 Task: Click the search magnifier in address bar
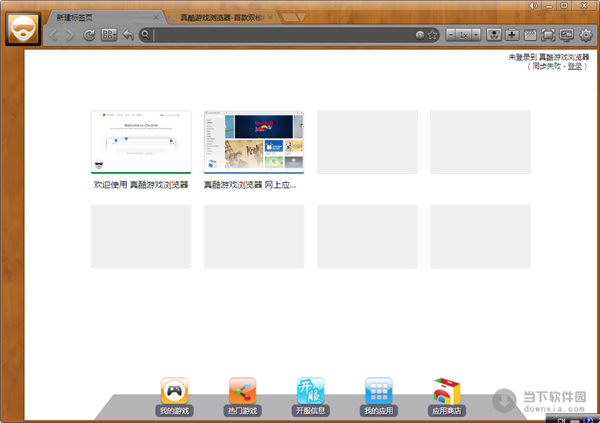(145, 35)
